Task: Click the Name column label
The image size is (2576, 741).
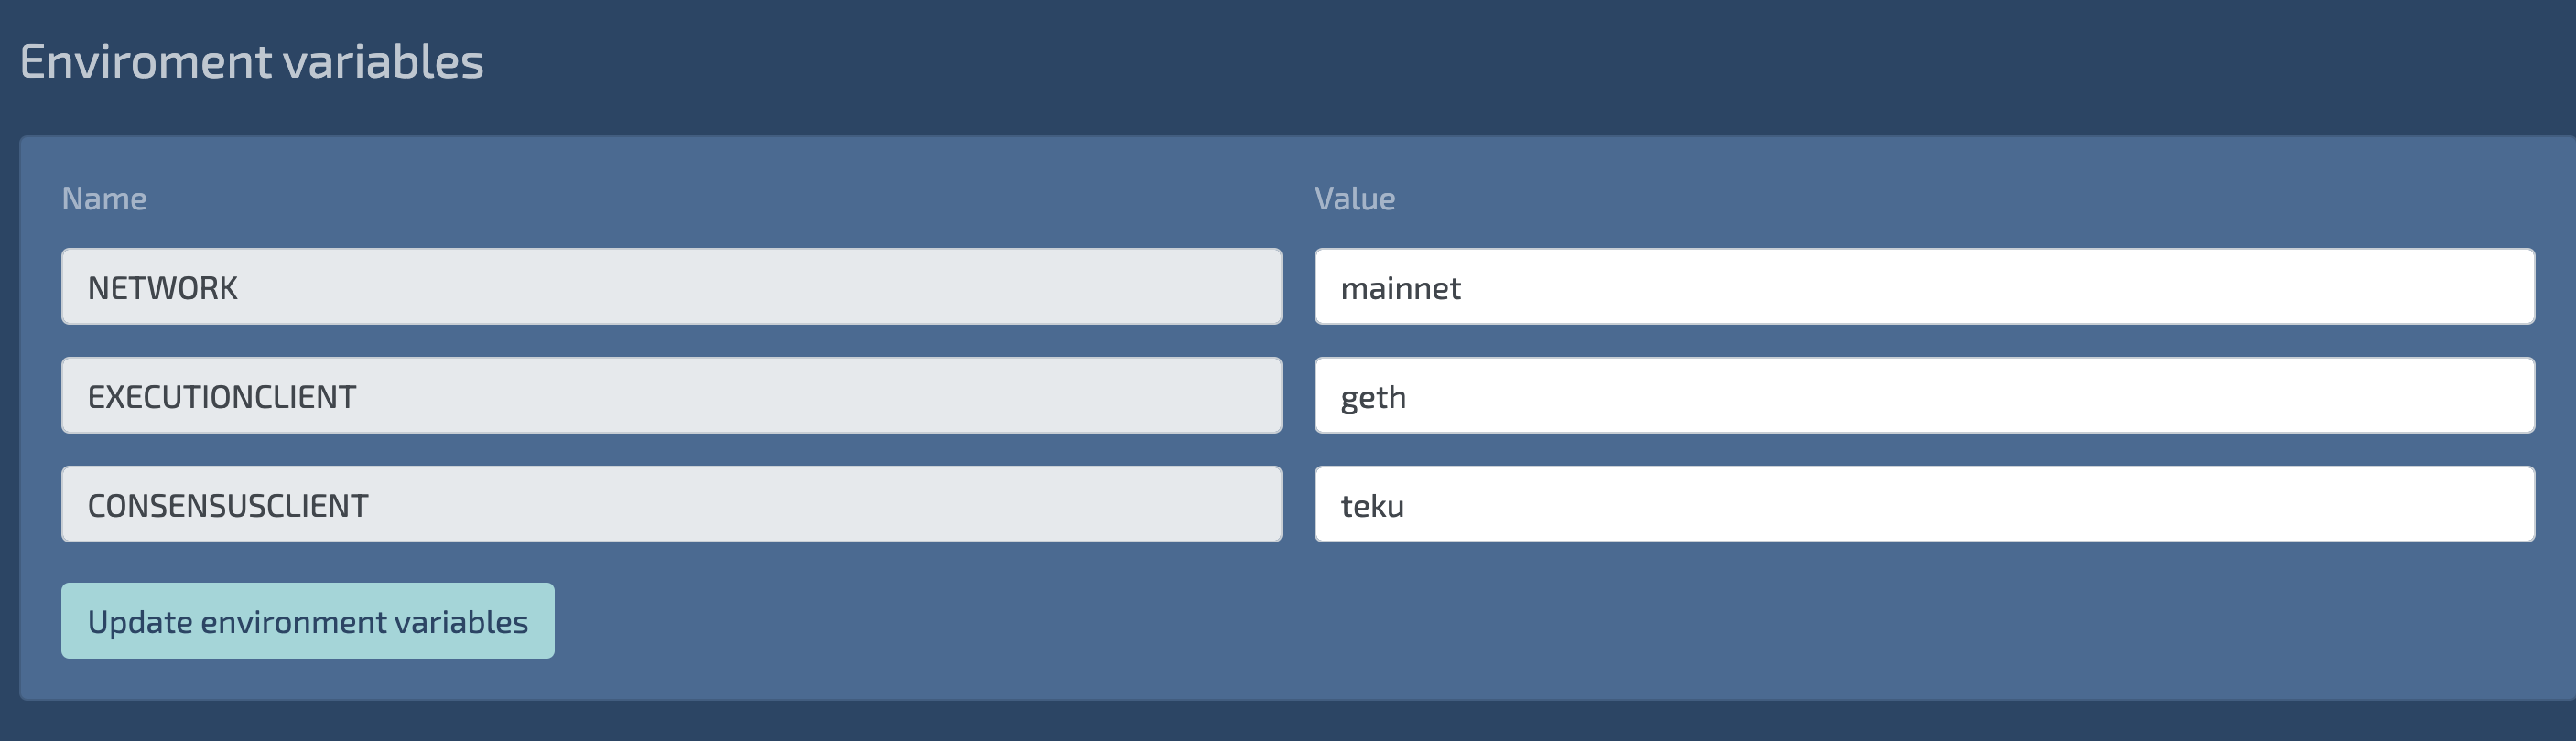Action: (x=104, y=199)
